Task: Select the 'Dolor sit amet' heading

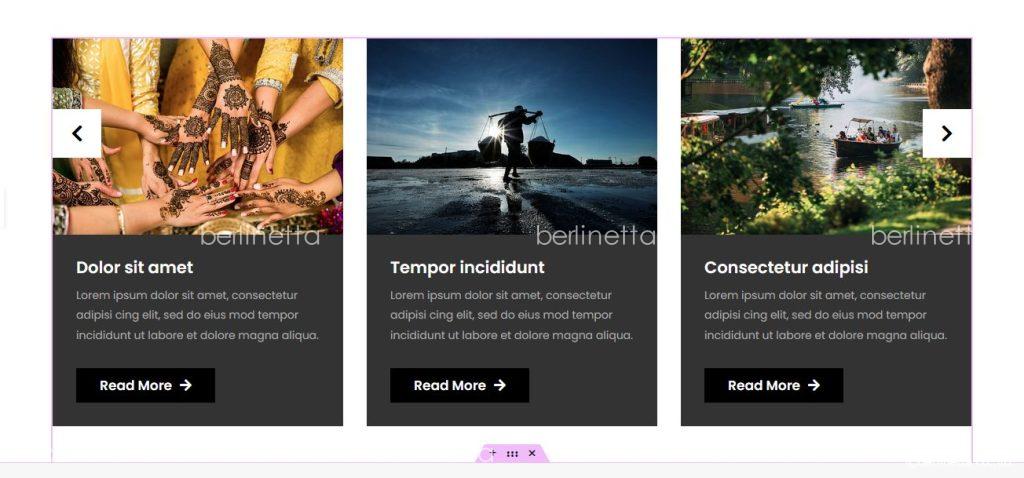Action: pyautogui.click(x=135, y=268)
